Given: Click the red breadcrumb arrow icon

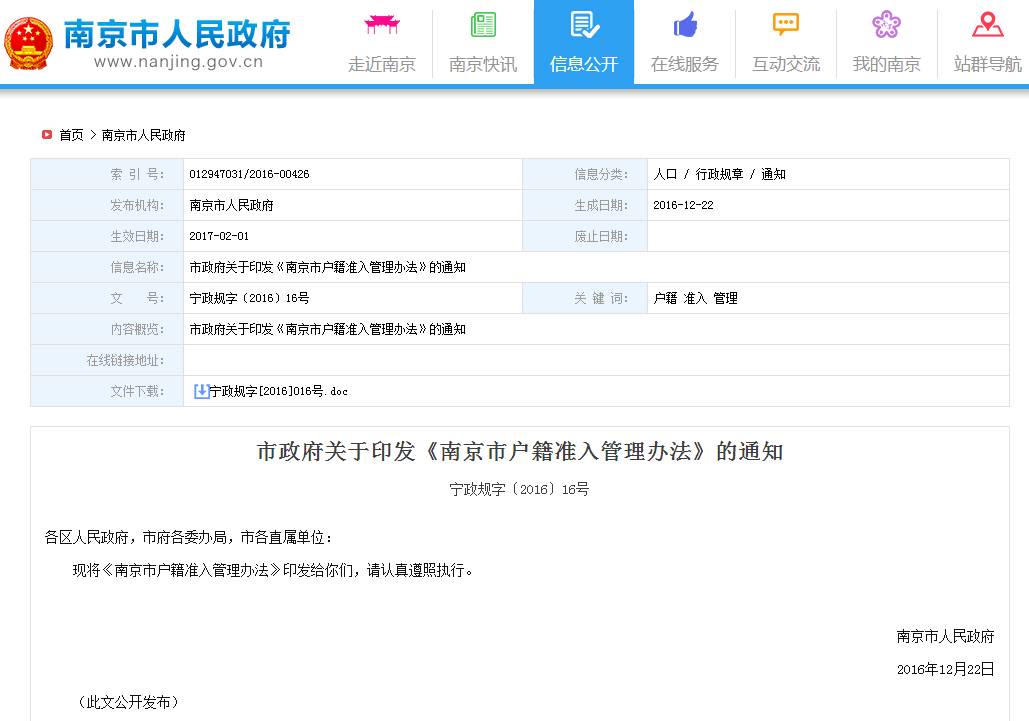Looking at the screenshot, I should [x=47, y=134].
